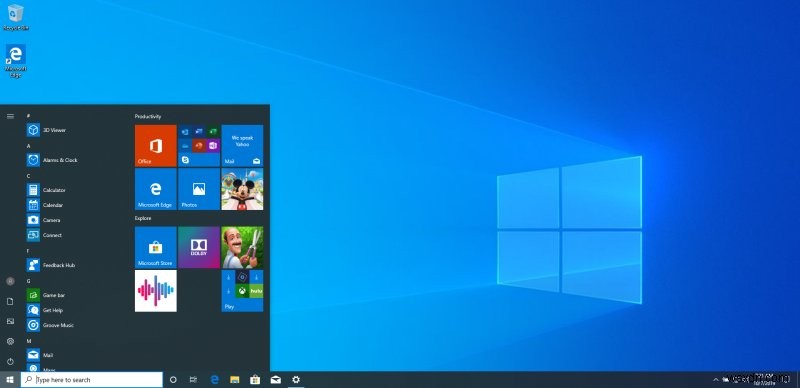The image size is (800, 388).
Task: Open the Photos tile
Action: [x=199, y=189]
